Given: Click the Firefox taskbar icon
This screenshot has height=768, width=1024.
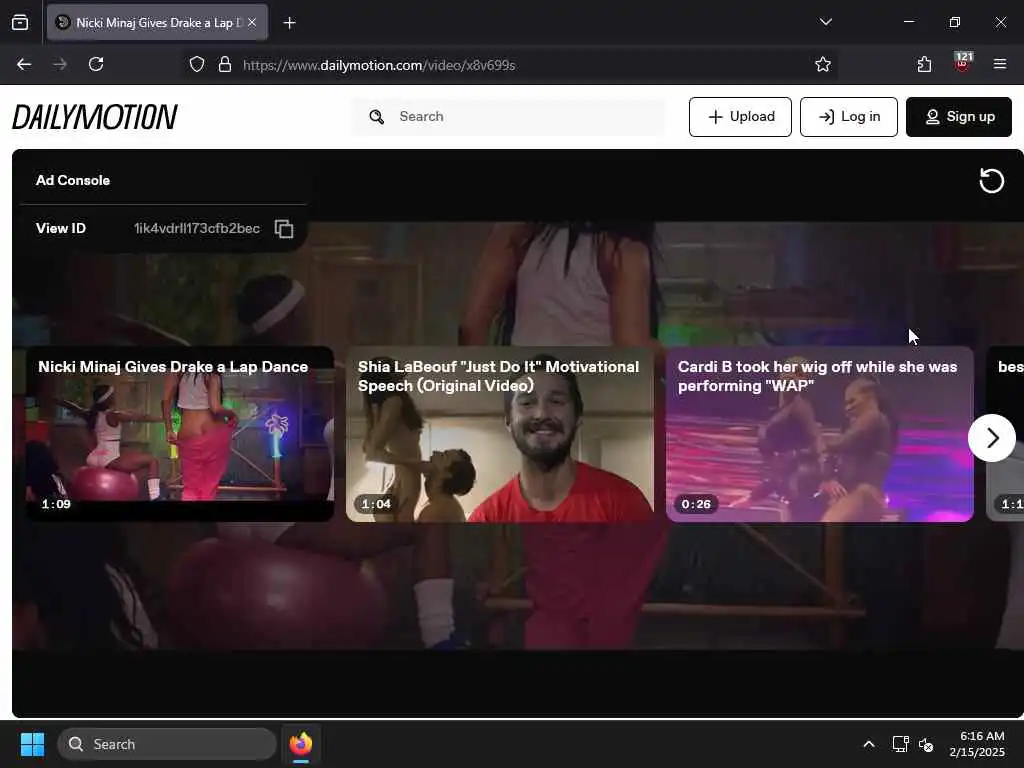Looking at the screenshot, I should (x=300, y=744).
